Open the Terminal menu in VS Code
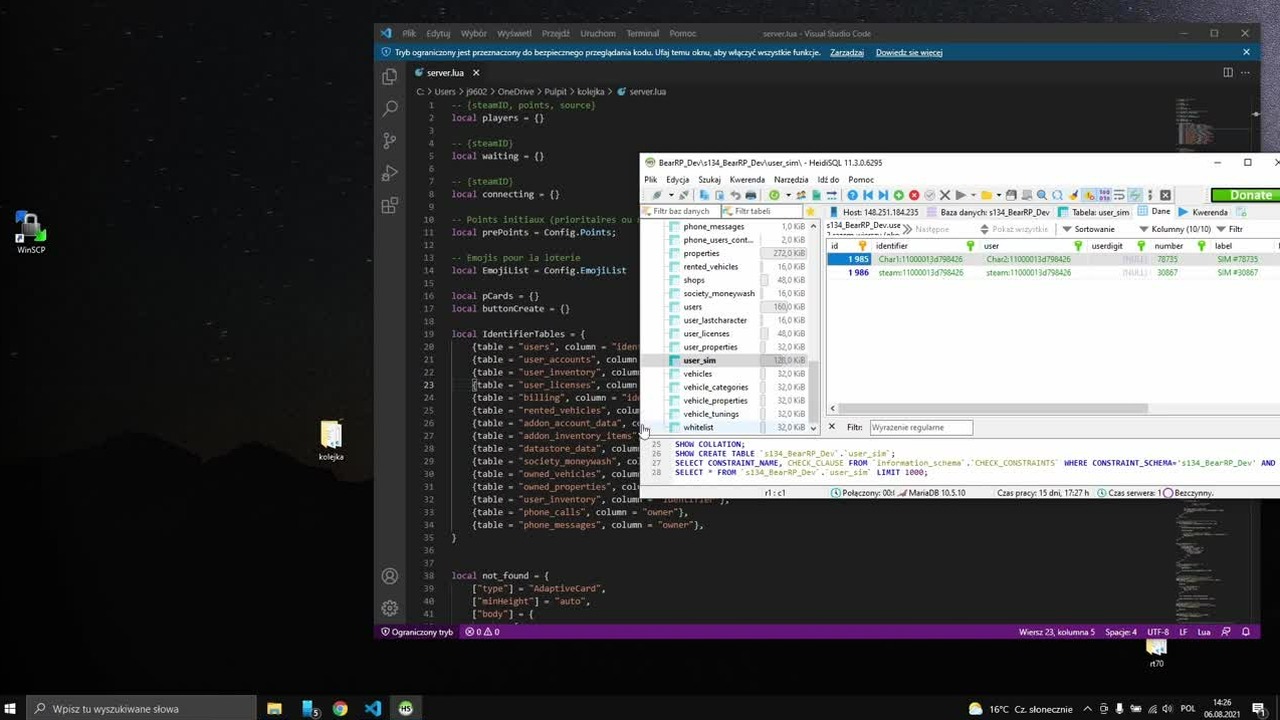The width and height of the screenshot is (1280, 720). coord(643,33)
